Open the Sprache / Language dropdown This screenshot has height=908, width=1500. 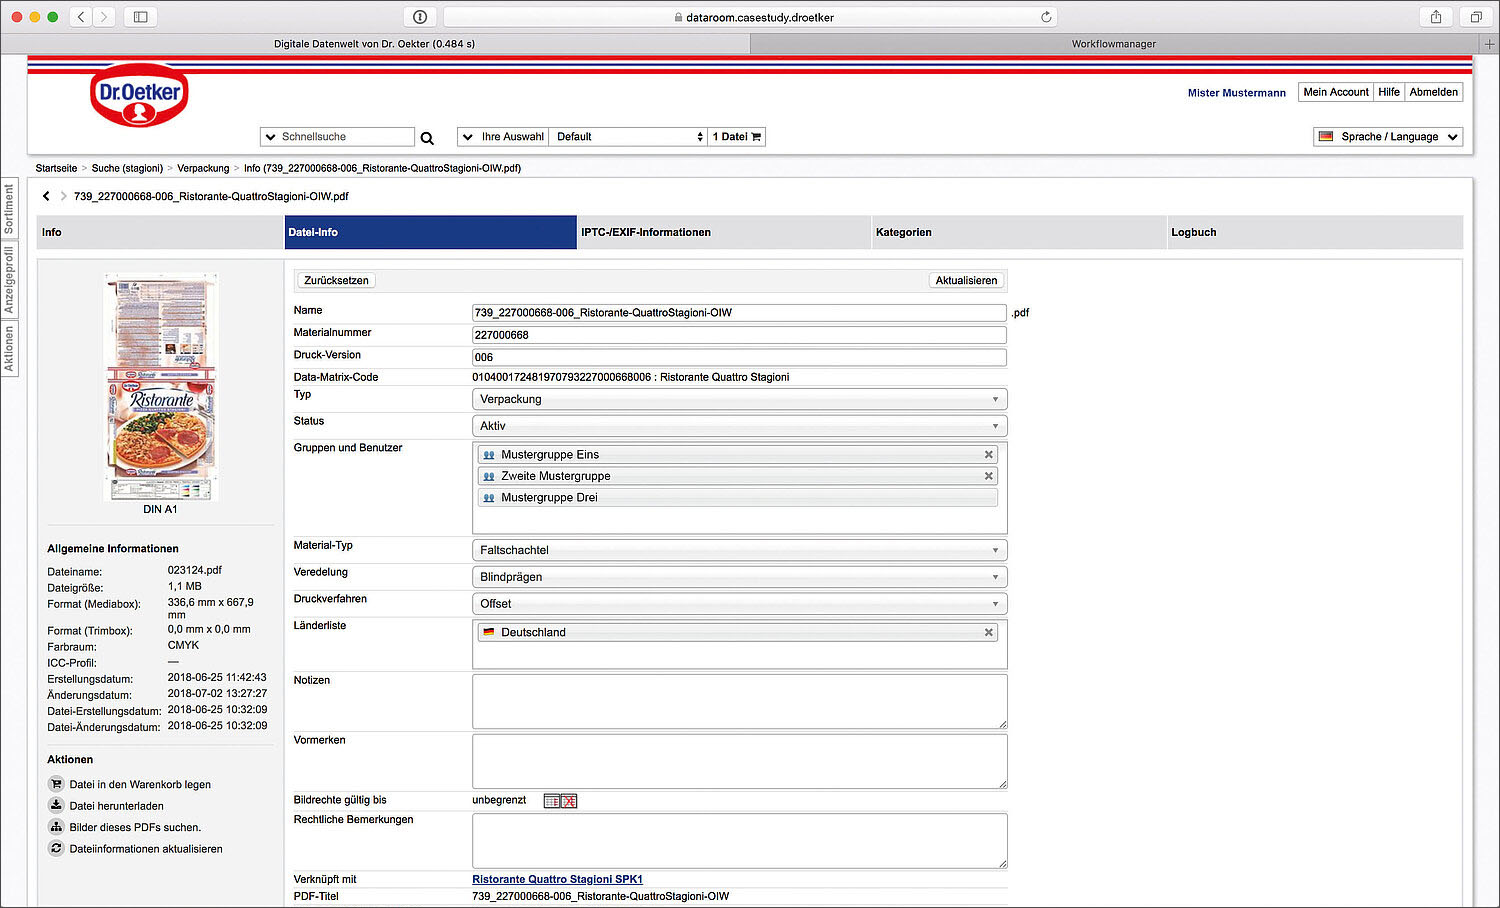point(1388,137)
